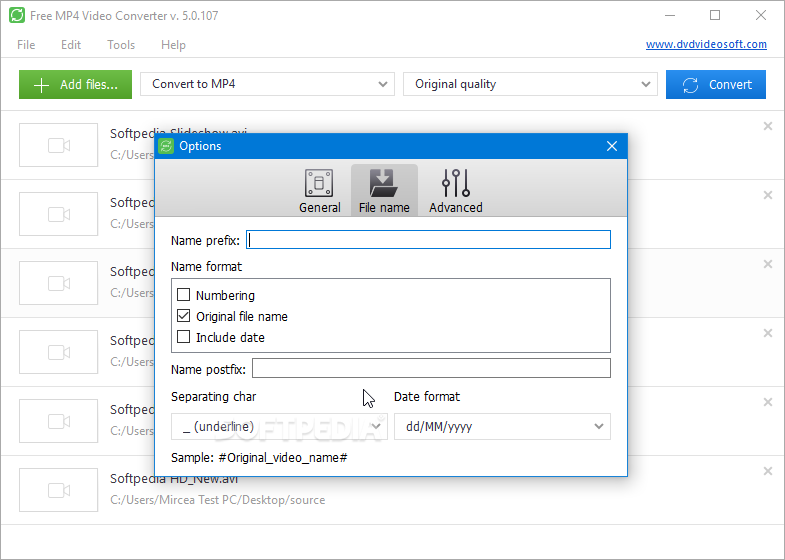
Task: Maximize the main converter window
Action: 715,16
